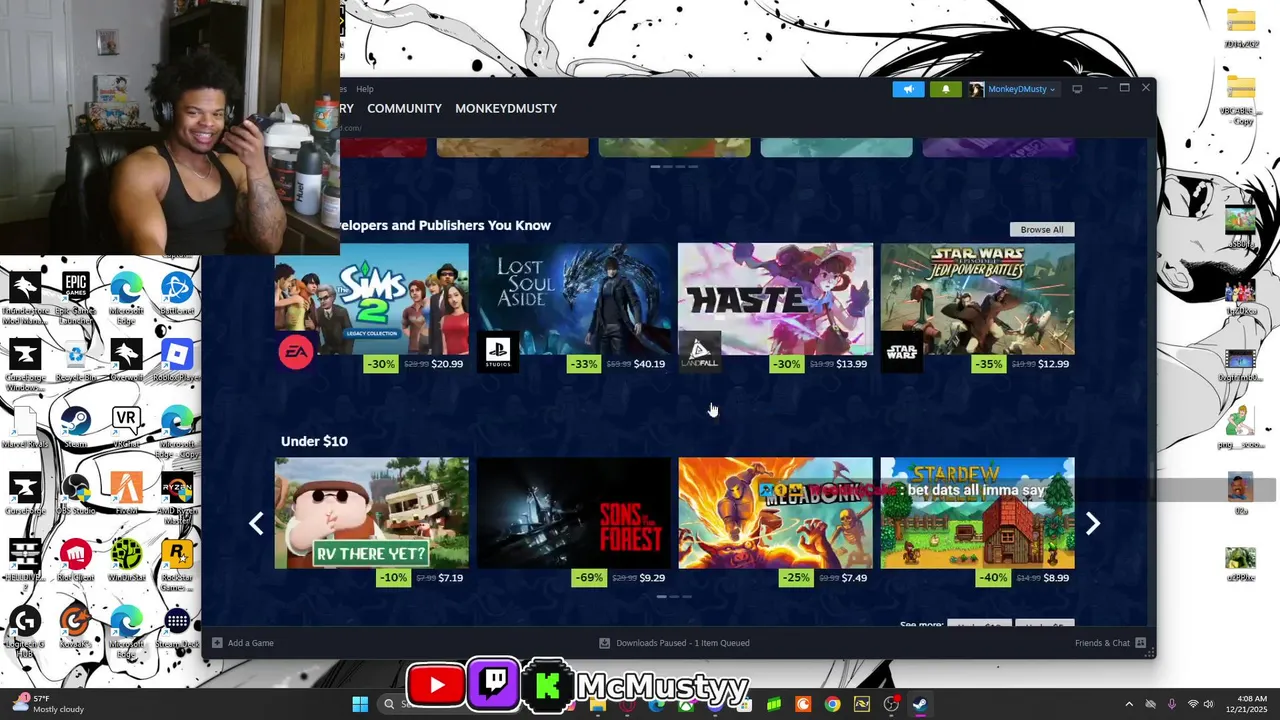
Task: Open Rockstar Games Launcher desktop icon
Action: (x=177, y=565)
